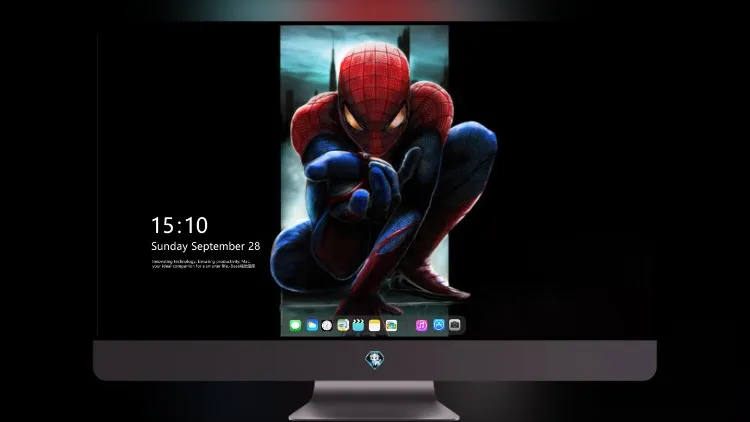Open the green Messages app in the dock

coord(295,326)
